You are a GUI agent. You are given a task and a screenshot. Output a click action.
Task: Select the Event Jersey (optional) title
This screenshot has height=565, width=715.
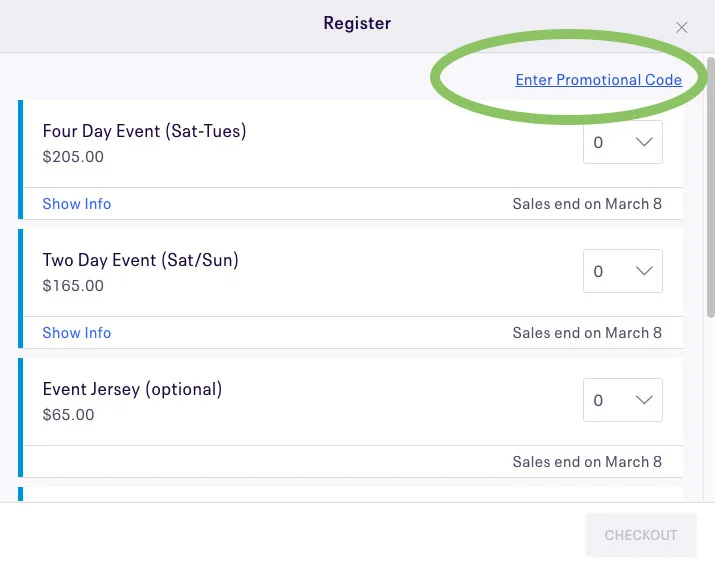coord(132,389)
